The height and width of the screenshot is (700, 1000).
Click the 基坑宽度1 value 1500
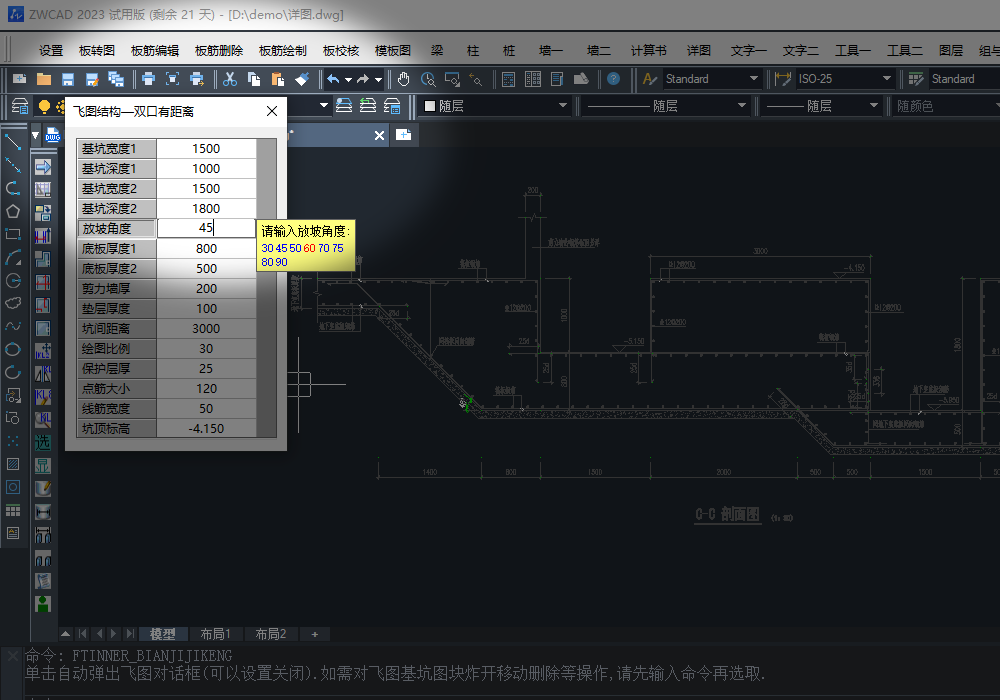click(x=206, y=149)
